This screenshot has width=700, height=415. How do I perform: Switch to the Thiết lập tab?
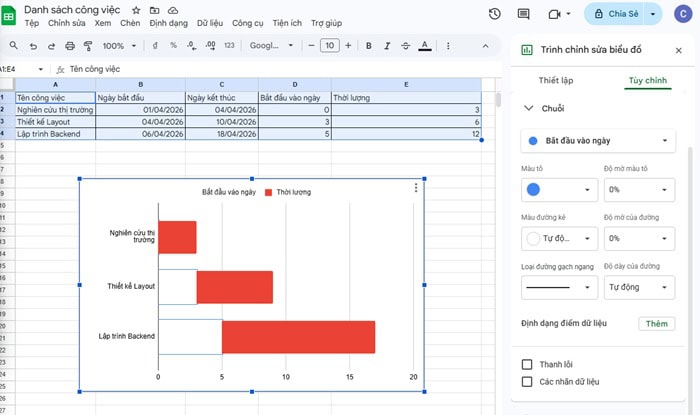(x=555, y=79)
